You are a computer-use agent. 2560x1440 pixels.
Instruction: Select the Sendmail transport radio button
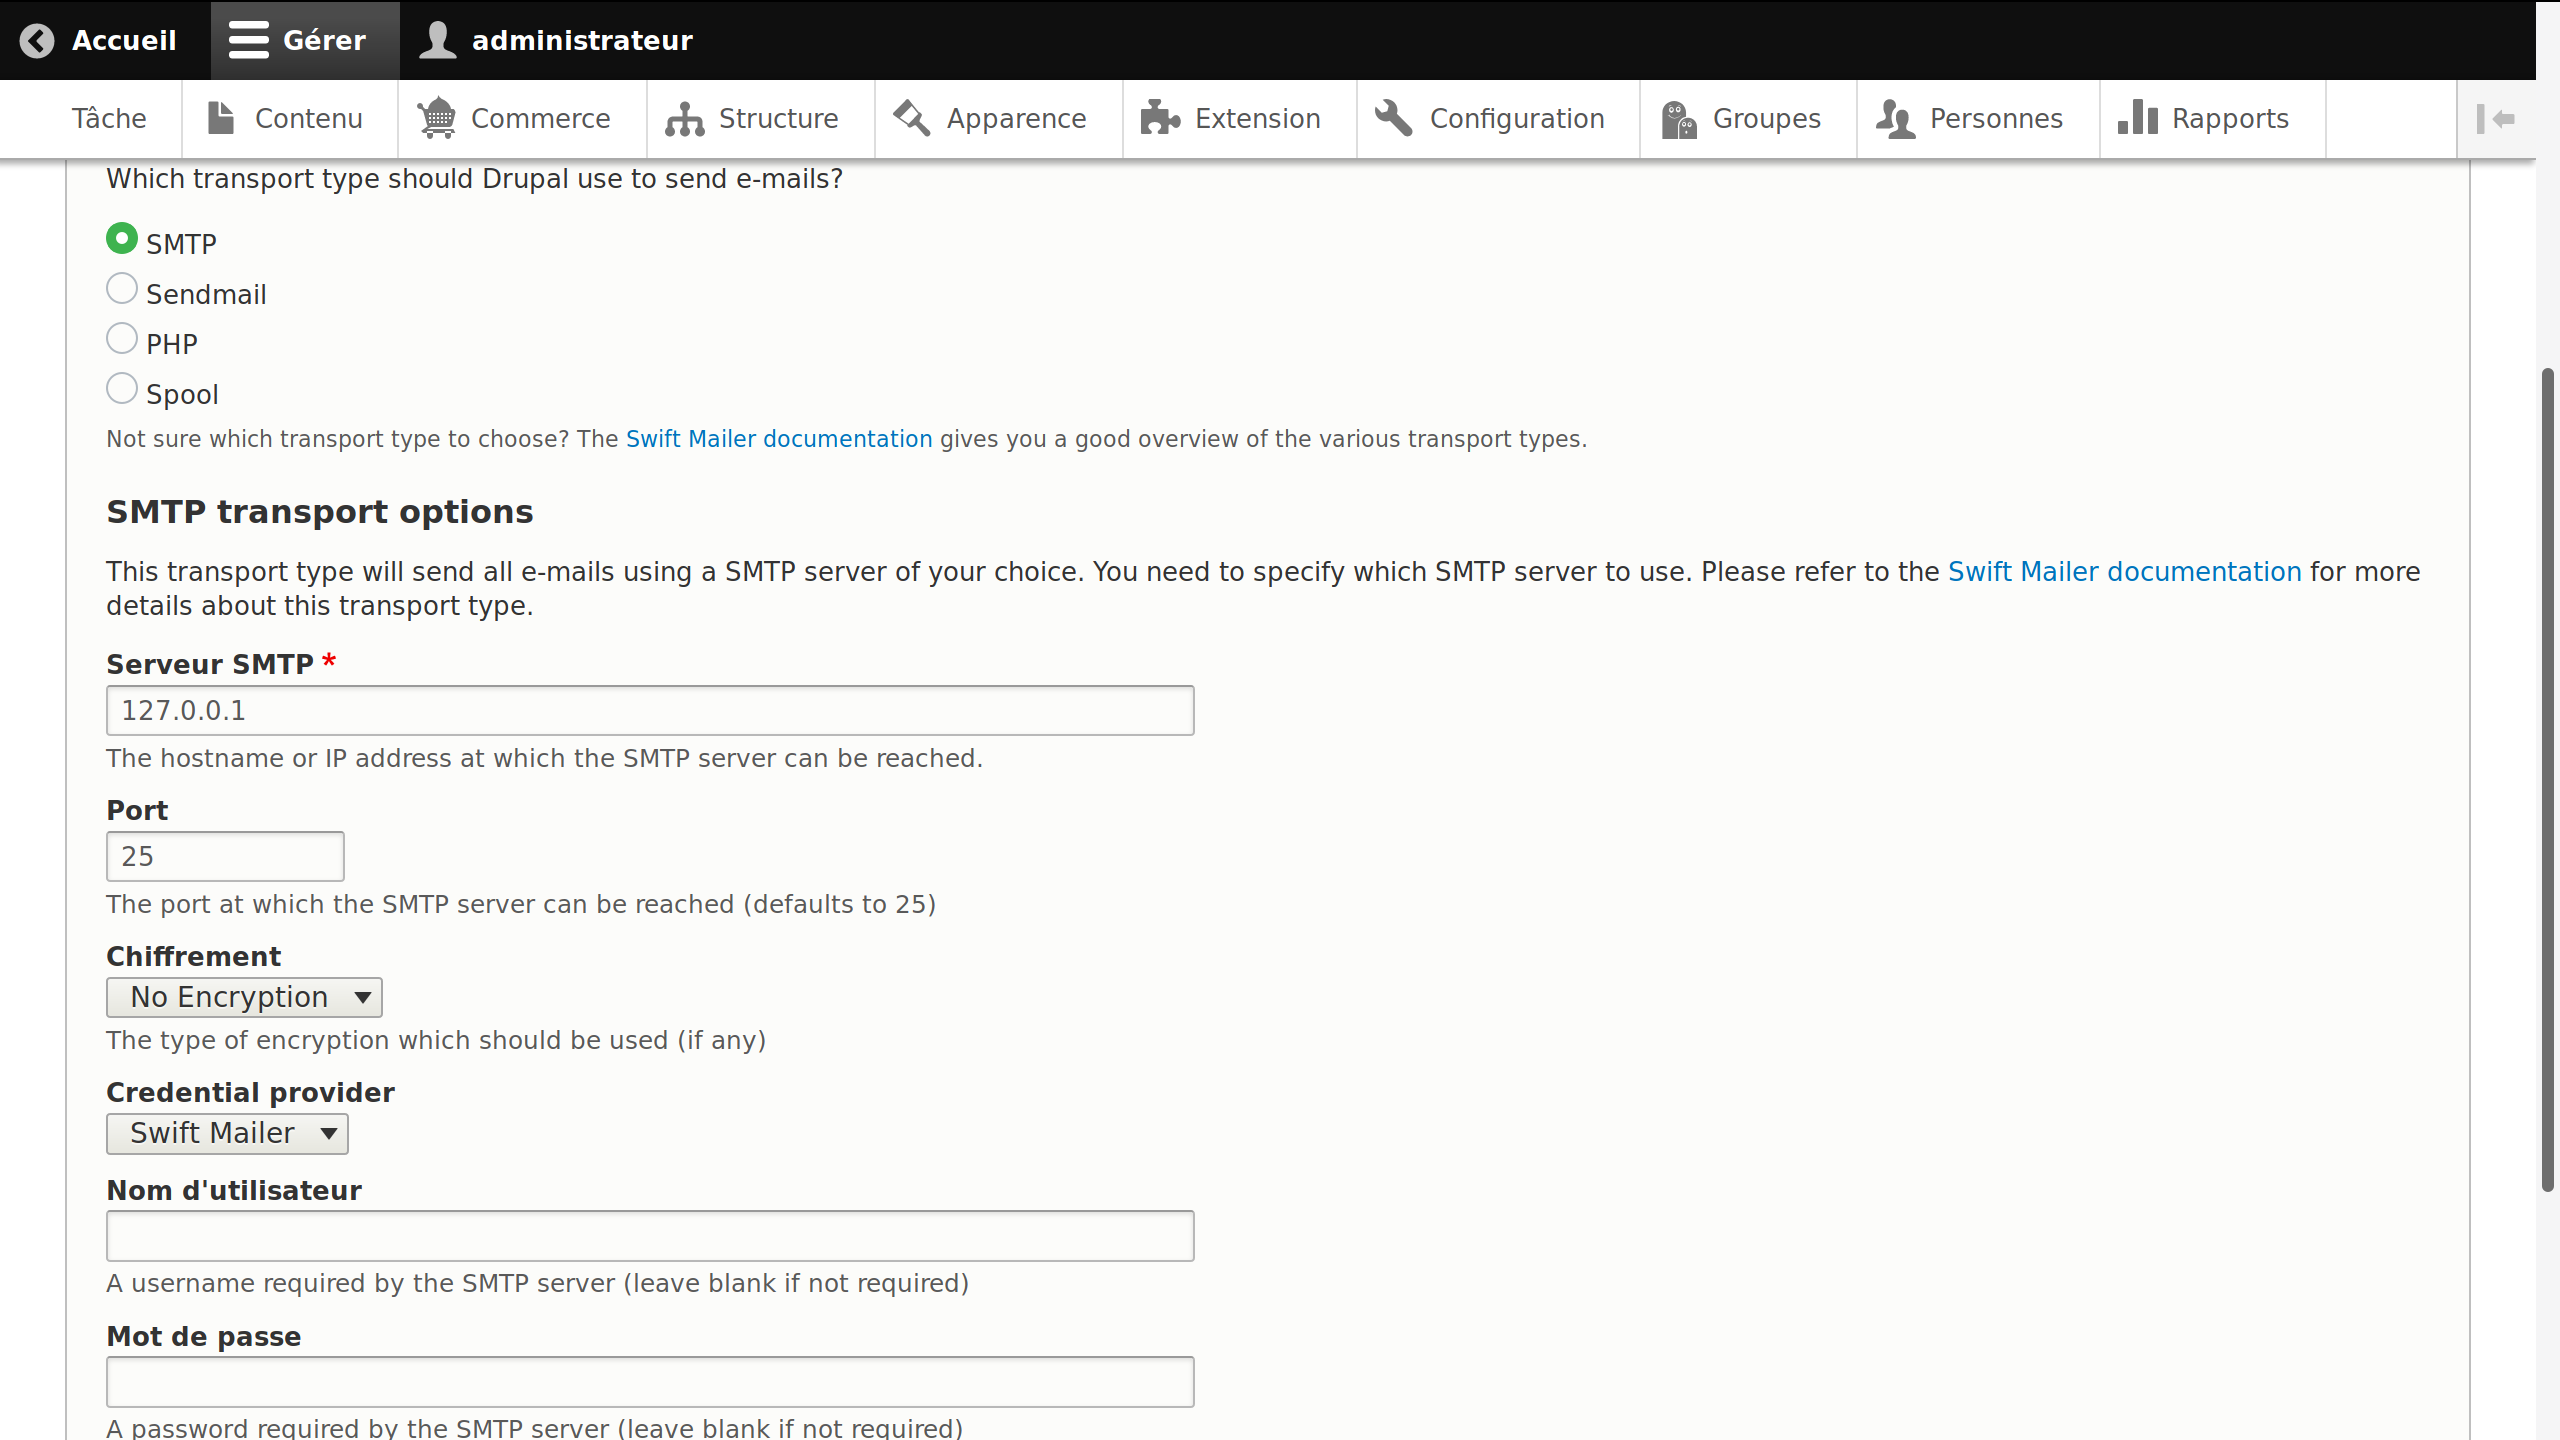[x=122, y=288]
